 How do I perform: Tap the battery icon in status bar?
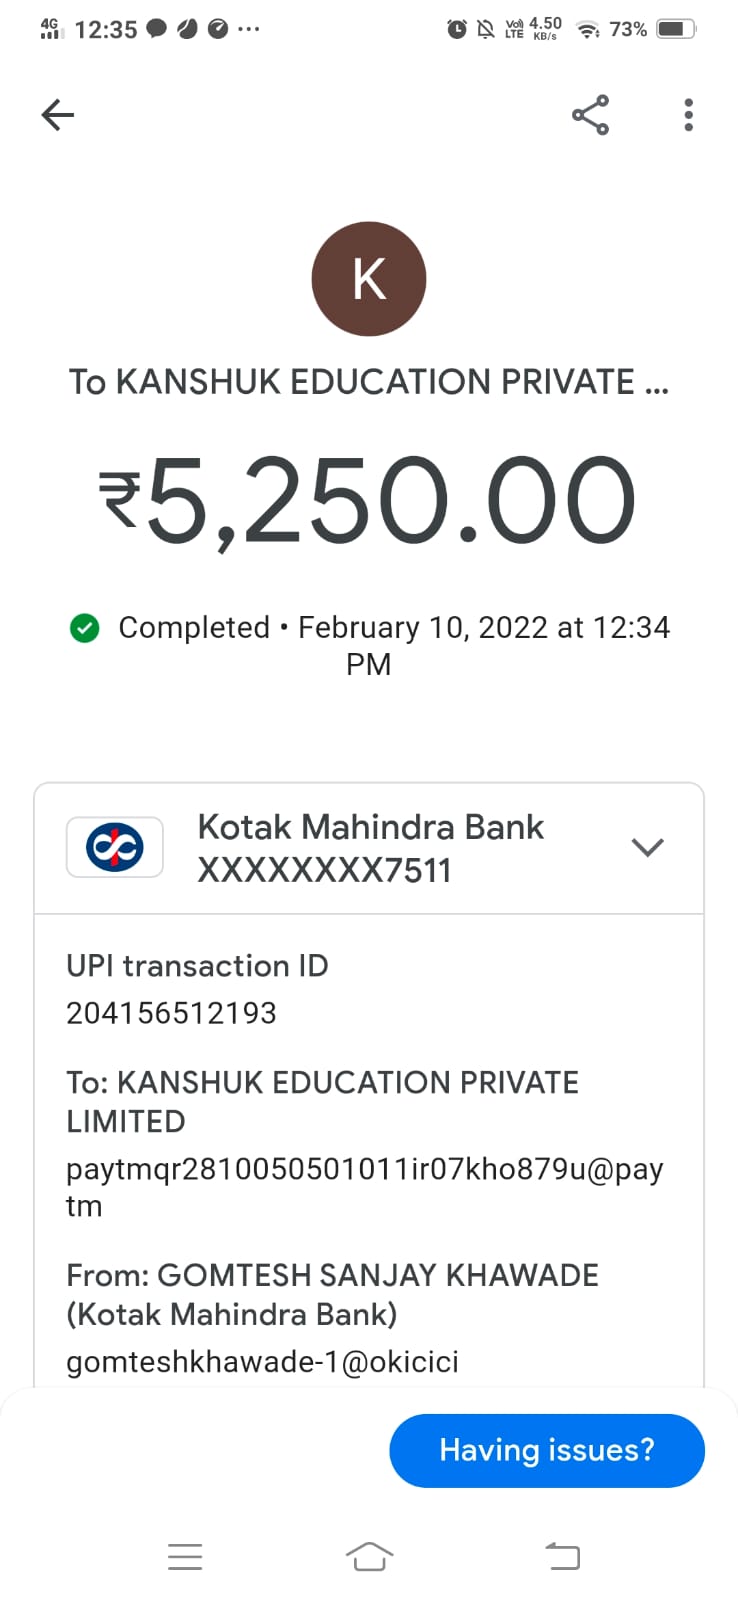pyautogui.click(x=676, y=29)
